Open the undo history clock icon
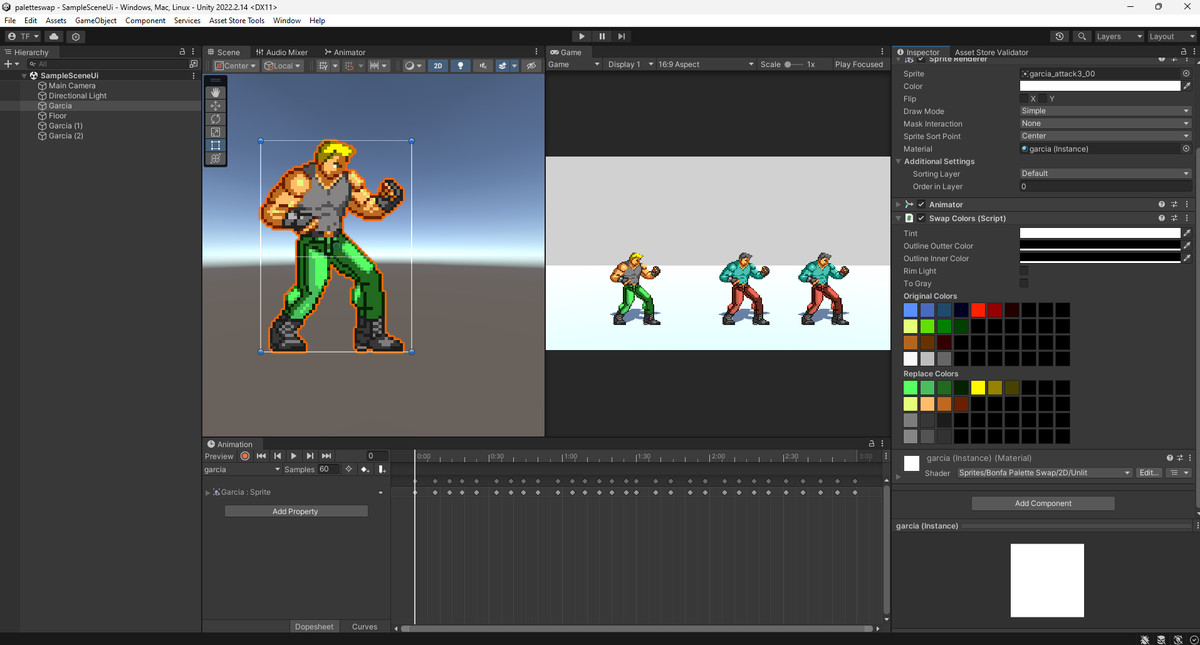This screenshot has width=1200, height=645. point(1060,36)
